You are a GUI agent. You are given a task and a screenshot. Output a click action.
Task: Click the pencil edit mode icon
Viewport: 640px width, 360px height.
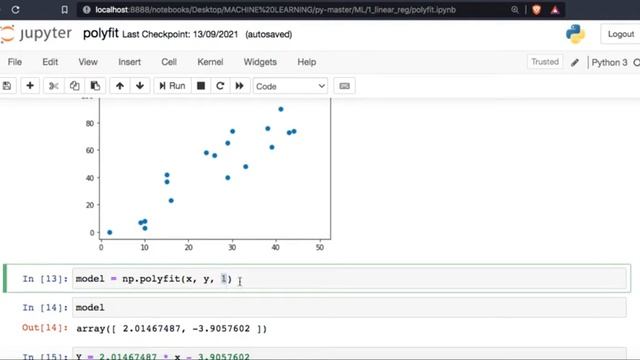pos(575,62)
